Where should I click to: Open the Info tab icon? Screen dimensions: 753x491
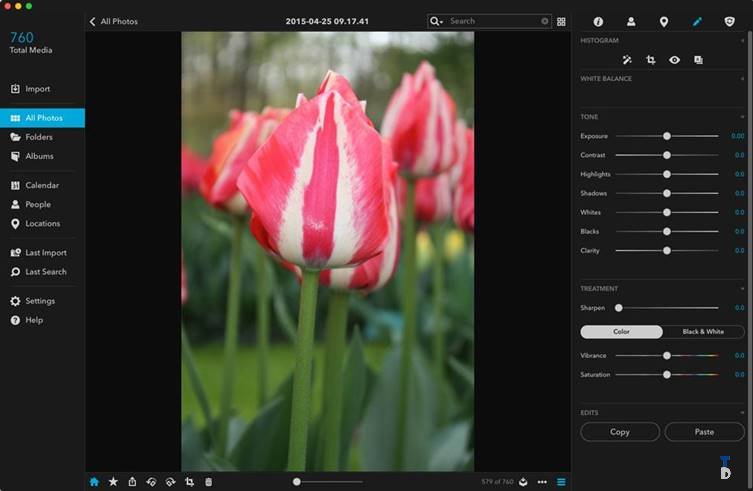598,21
